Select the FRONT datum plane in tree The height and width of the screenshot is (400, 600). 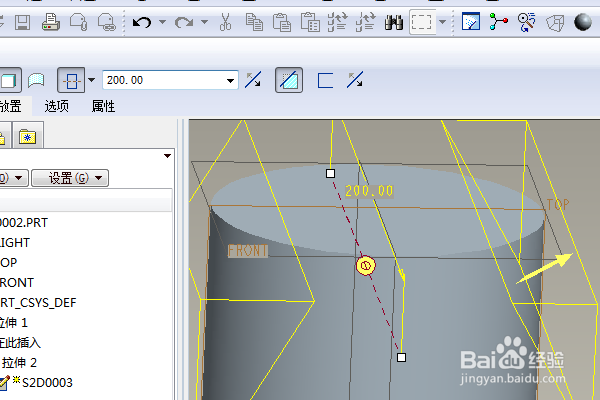tap(17, 282)
